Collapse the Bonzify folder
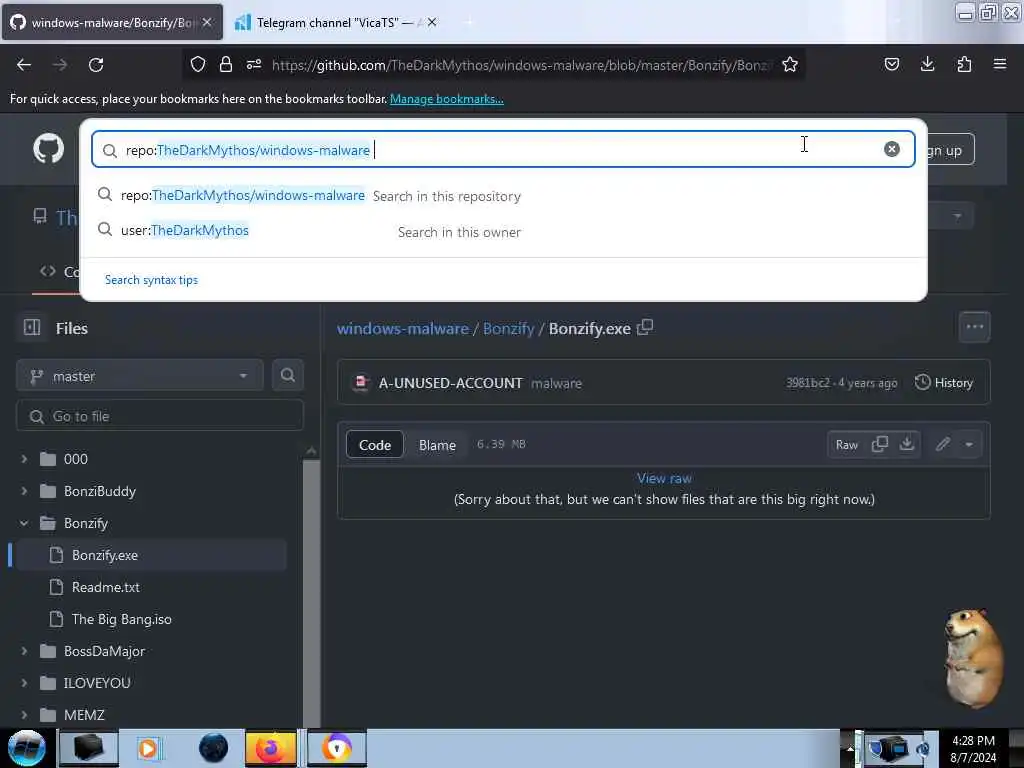Image resolution: width=1024 pixels, height=768 pixels. [24, 523]
